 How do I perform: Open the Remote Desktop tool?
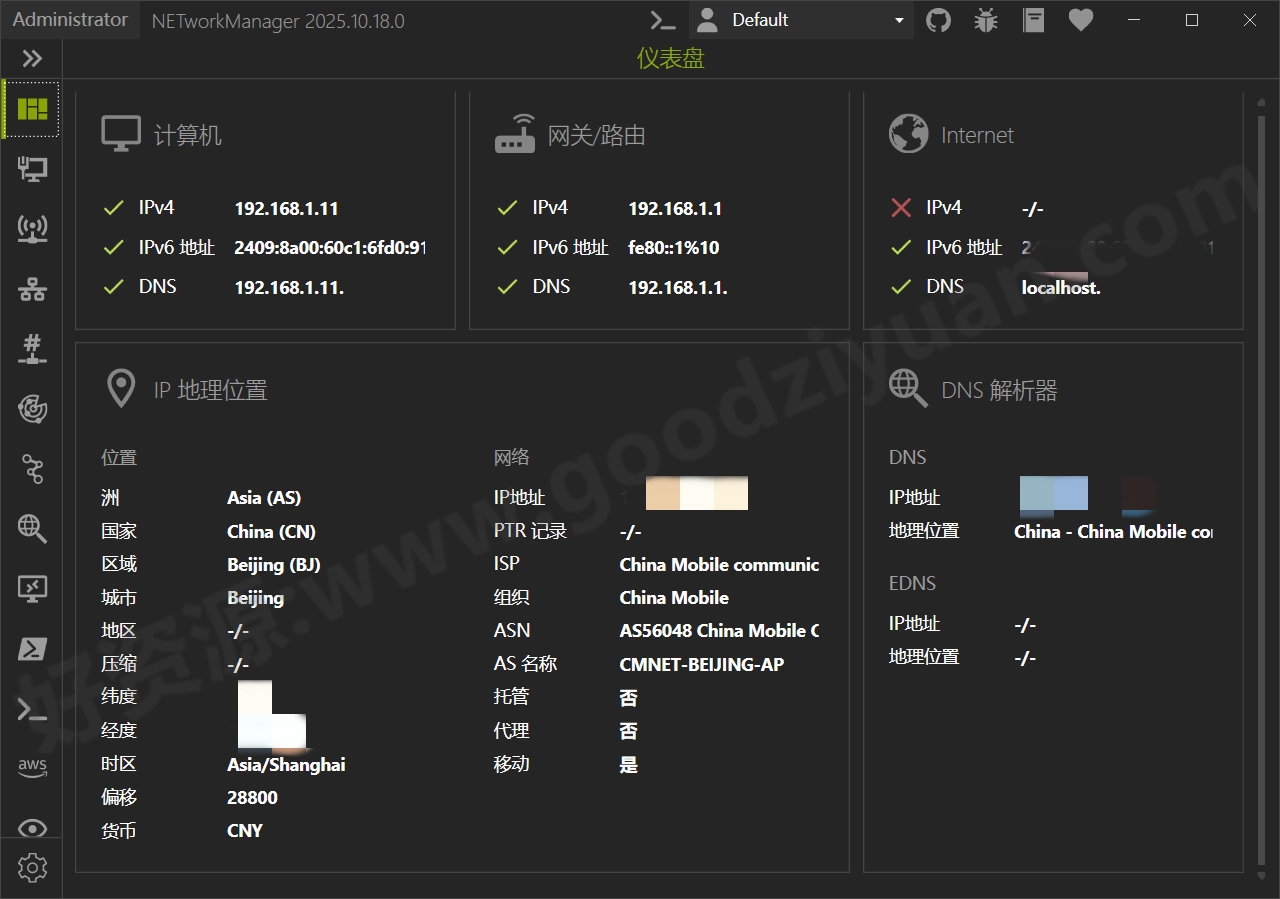[31, 589]
